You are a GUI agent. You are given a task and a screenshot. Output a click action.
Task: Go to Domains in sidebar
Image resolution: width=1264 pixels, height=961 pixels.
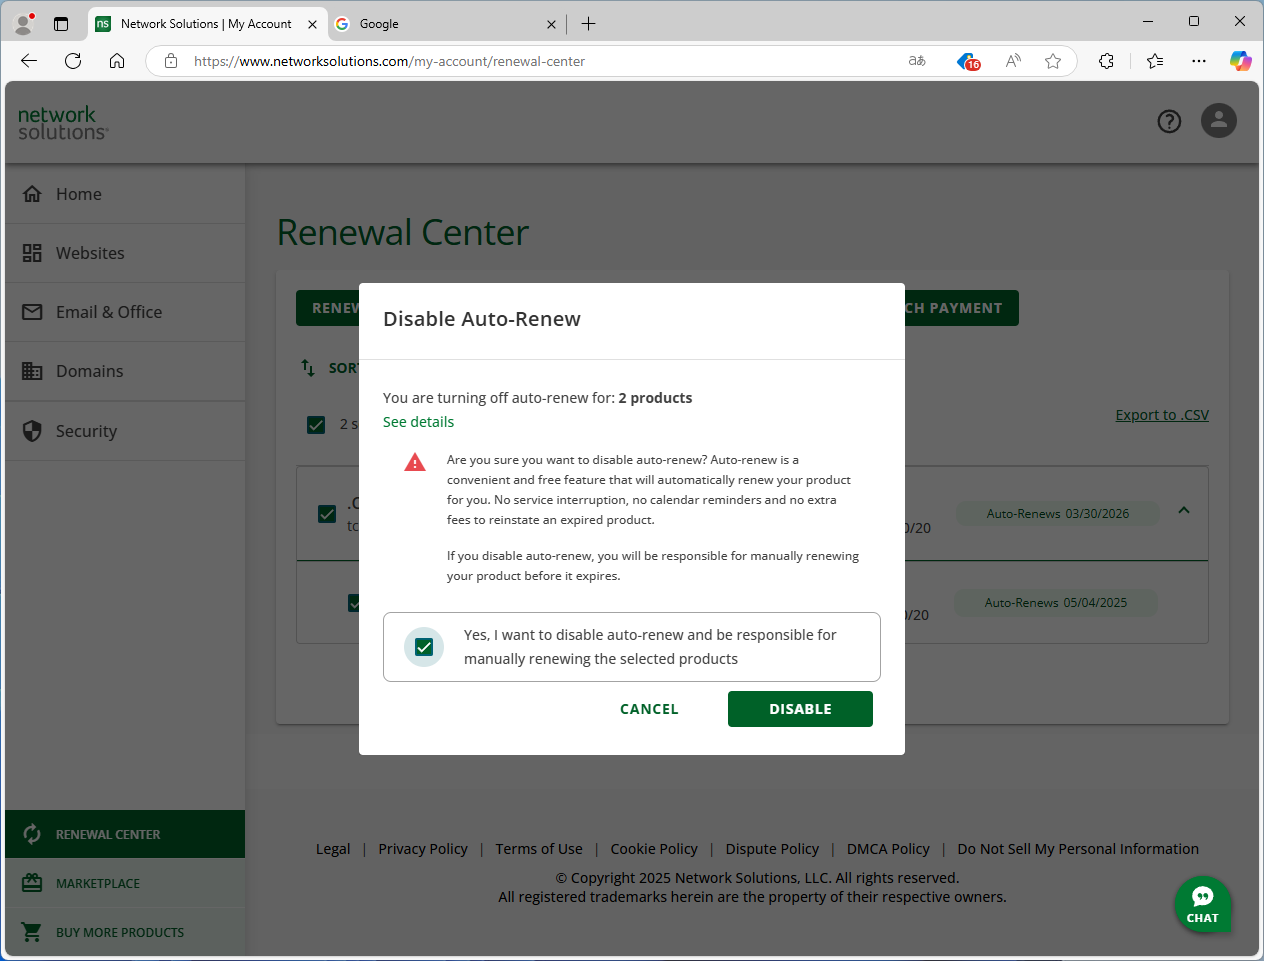tap(89, 371)
